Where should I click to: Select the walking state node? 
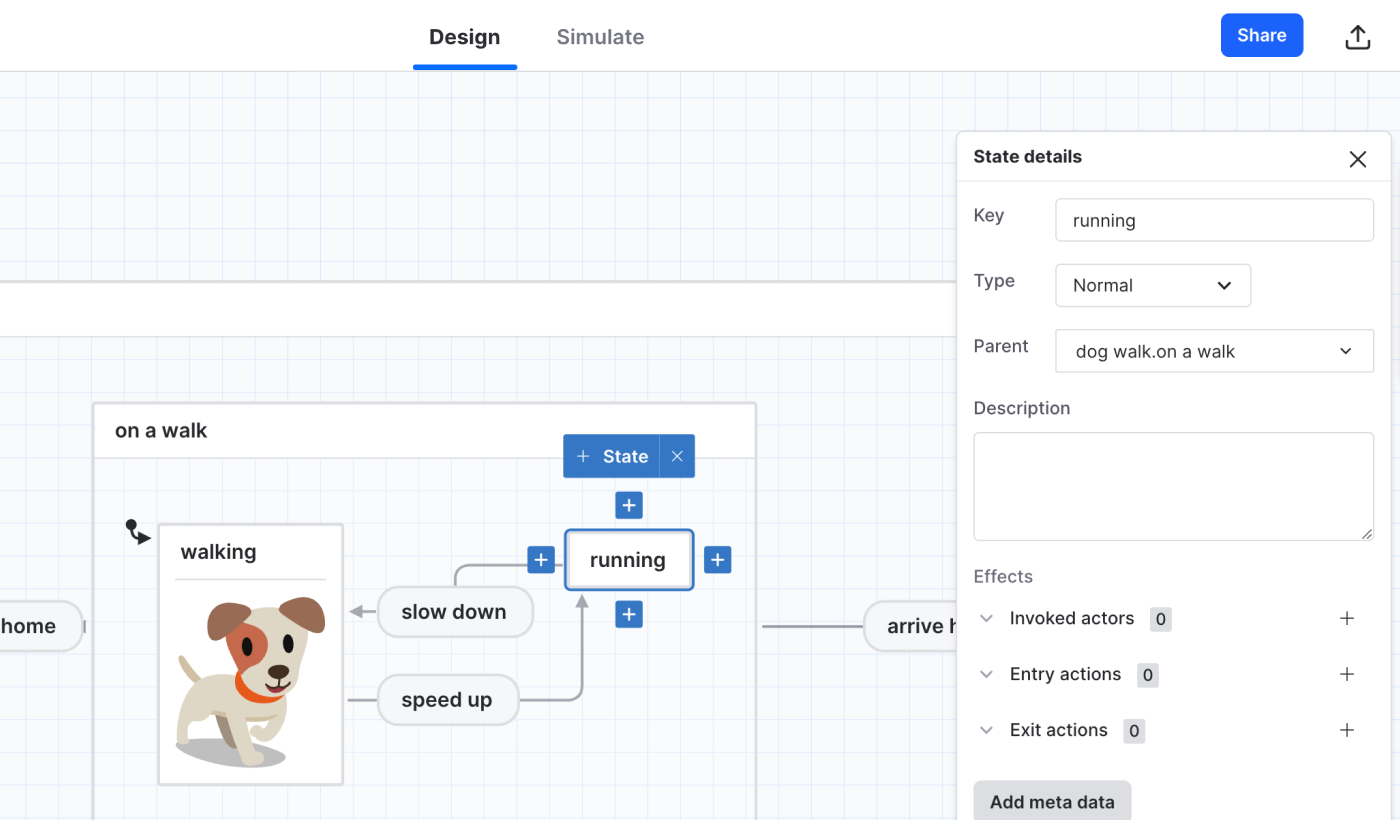tap(250, 654)
